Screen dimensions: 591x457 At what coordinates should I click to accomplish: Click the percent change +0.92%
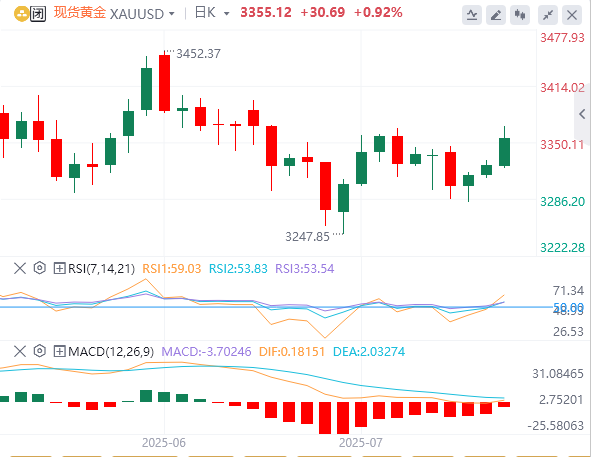click(378, 13)
